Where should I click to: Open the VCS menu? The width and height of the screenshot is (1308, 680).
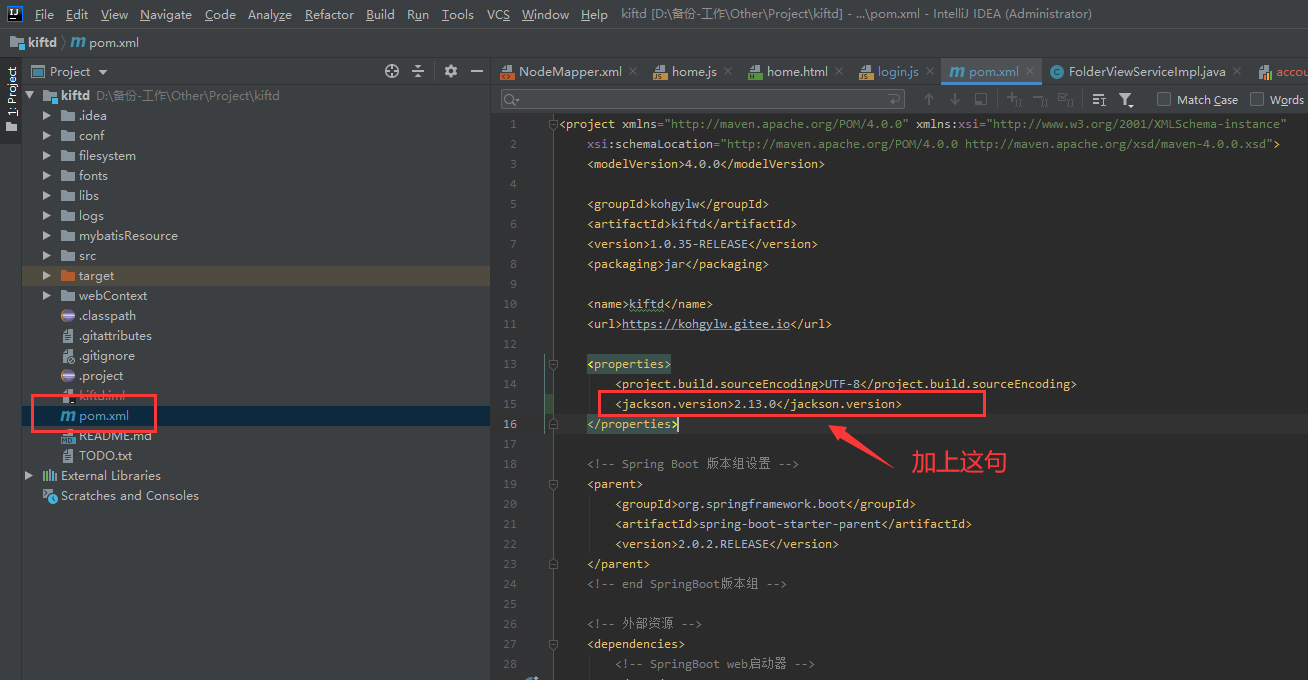(x=498, y=14)
